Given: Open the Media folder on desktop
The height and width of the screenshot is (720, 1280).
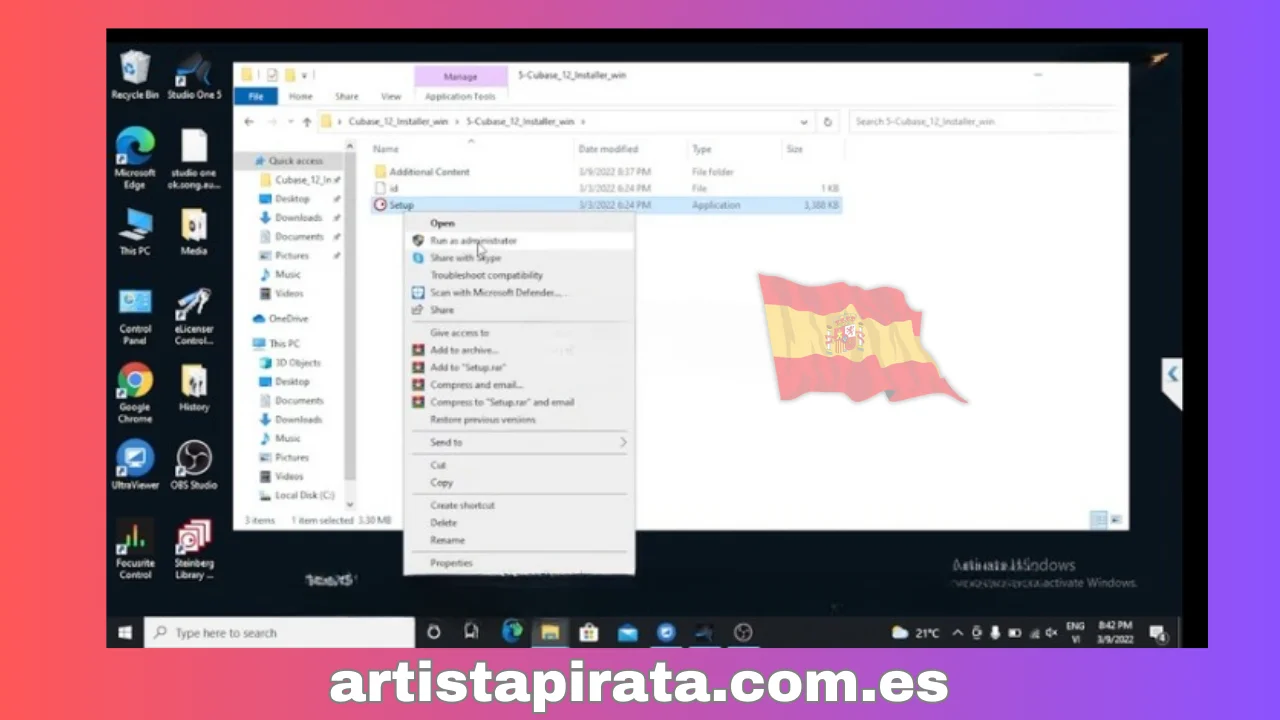Looking at the screenshot, I should 193,231.
